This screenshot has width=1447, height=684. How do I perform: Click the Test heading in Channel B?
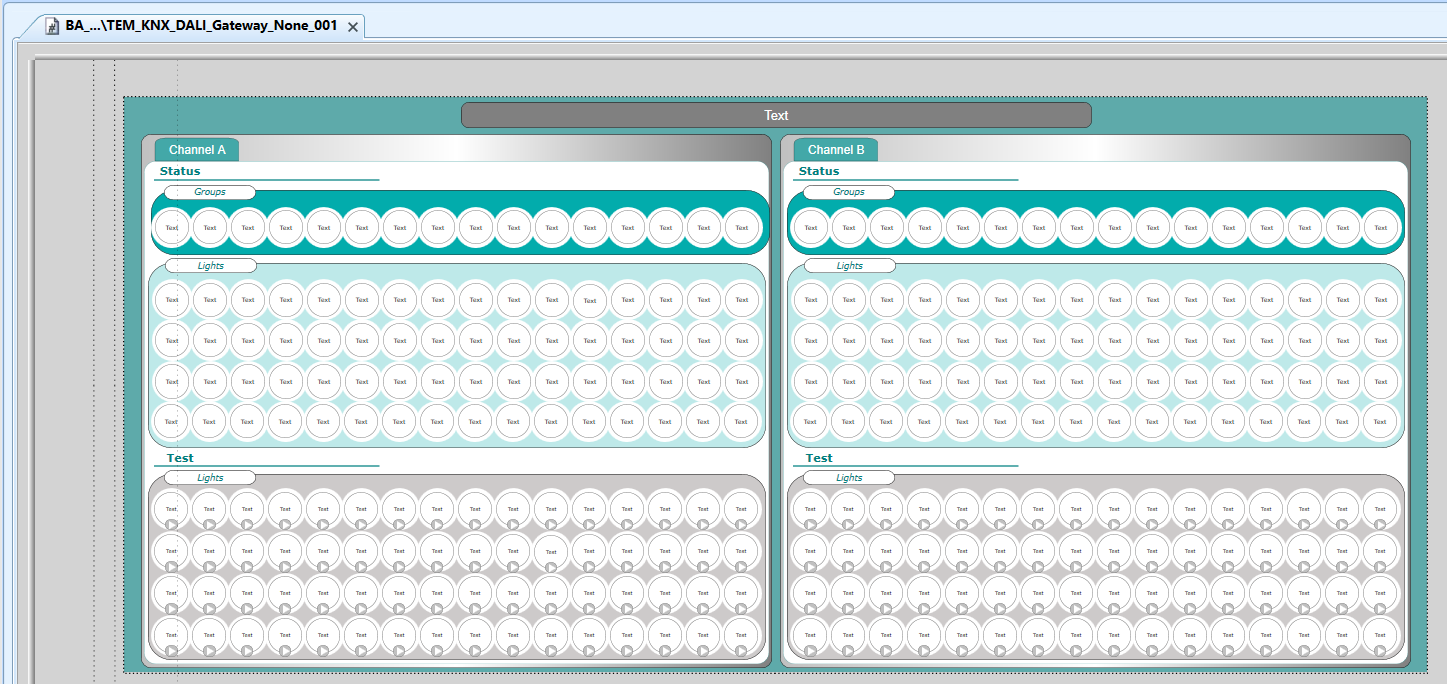[x=819, y=458]
